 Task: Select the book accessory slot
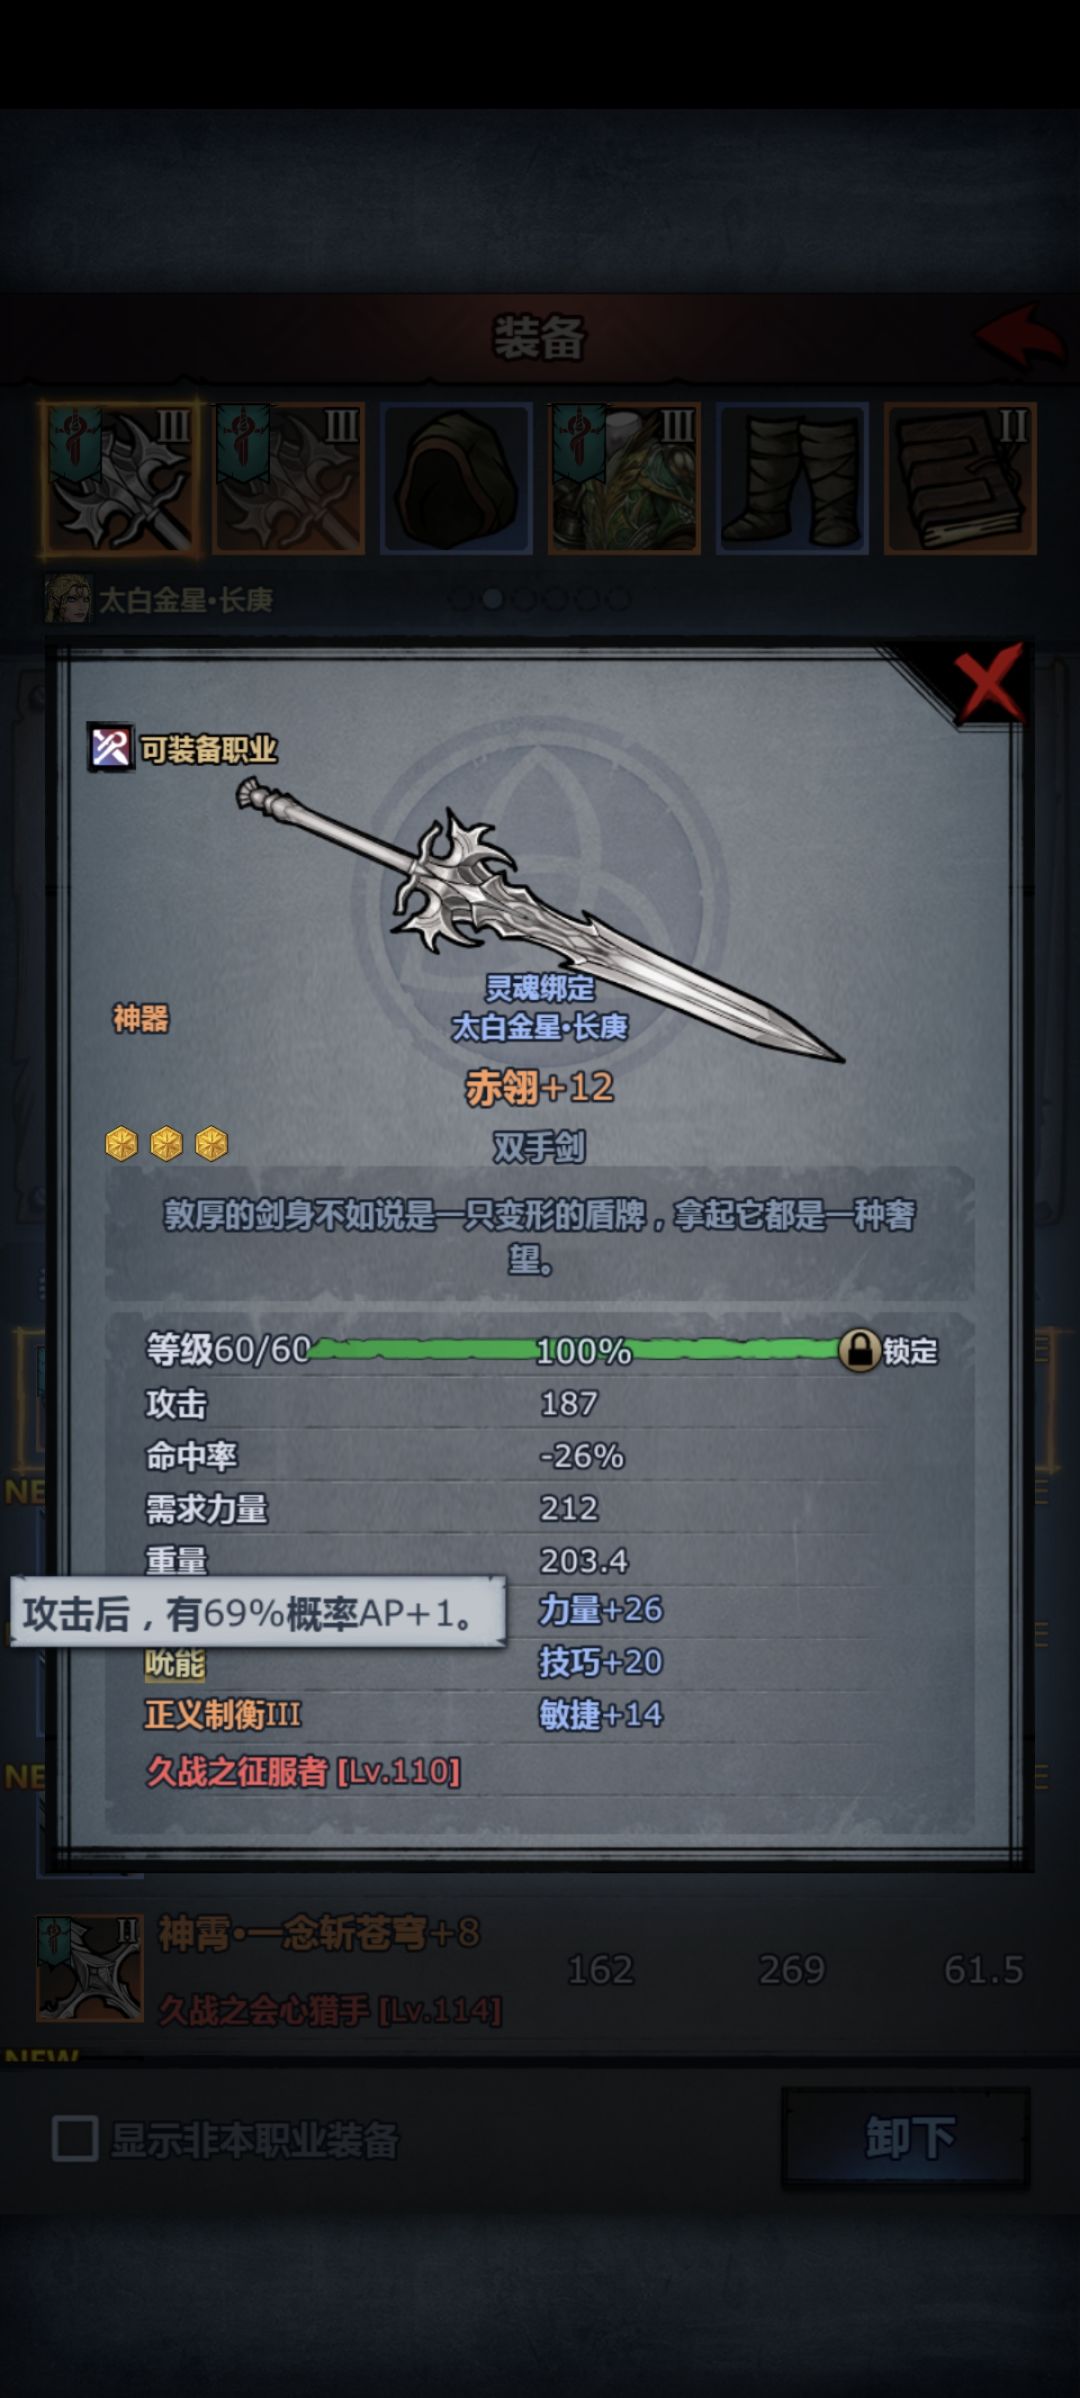click(x=960, y=478)
